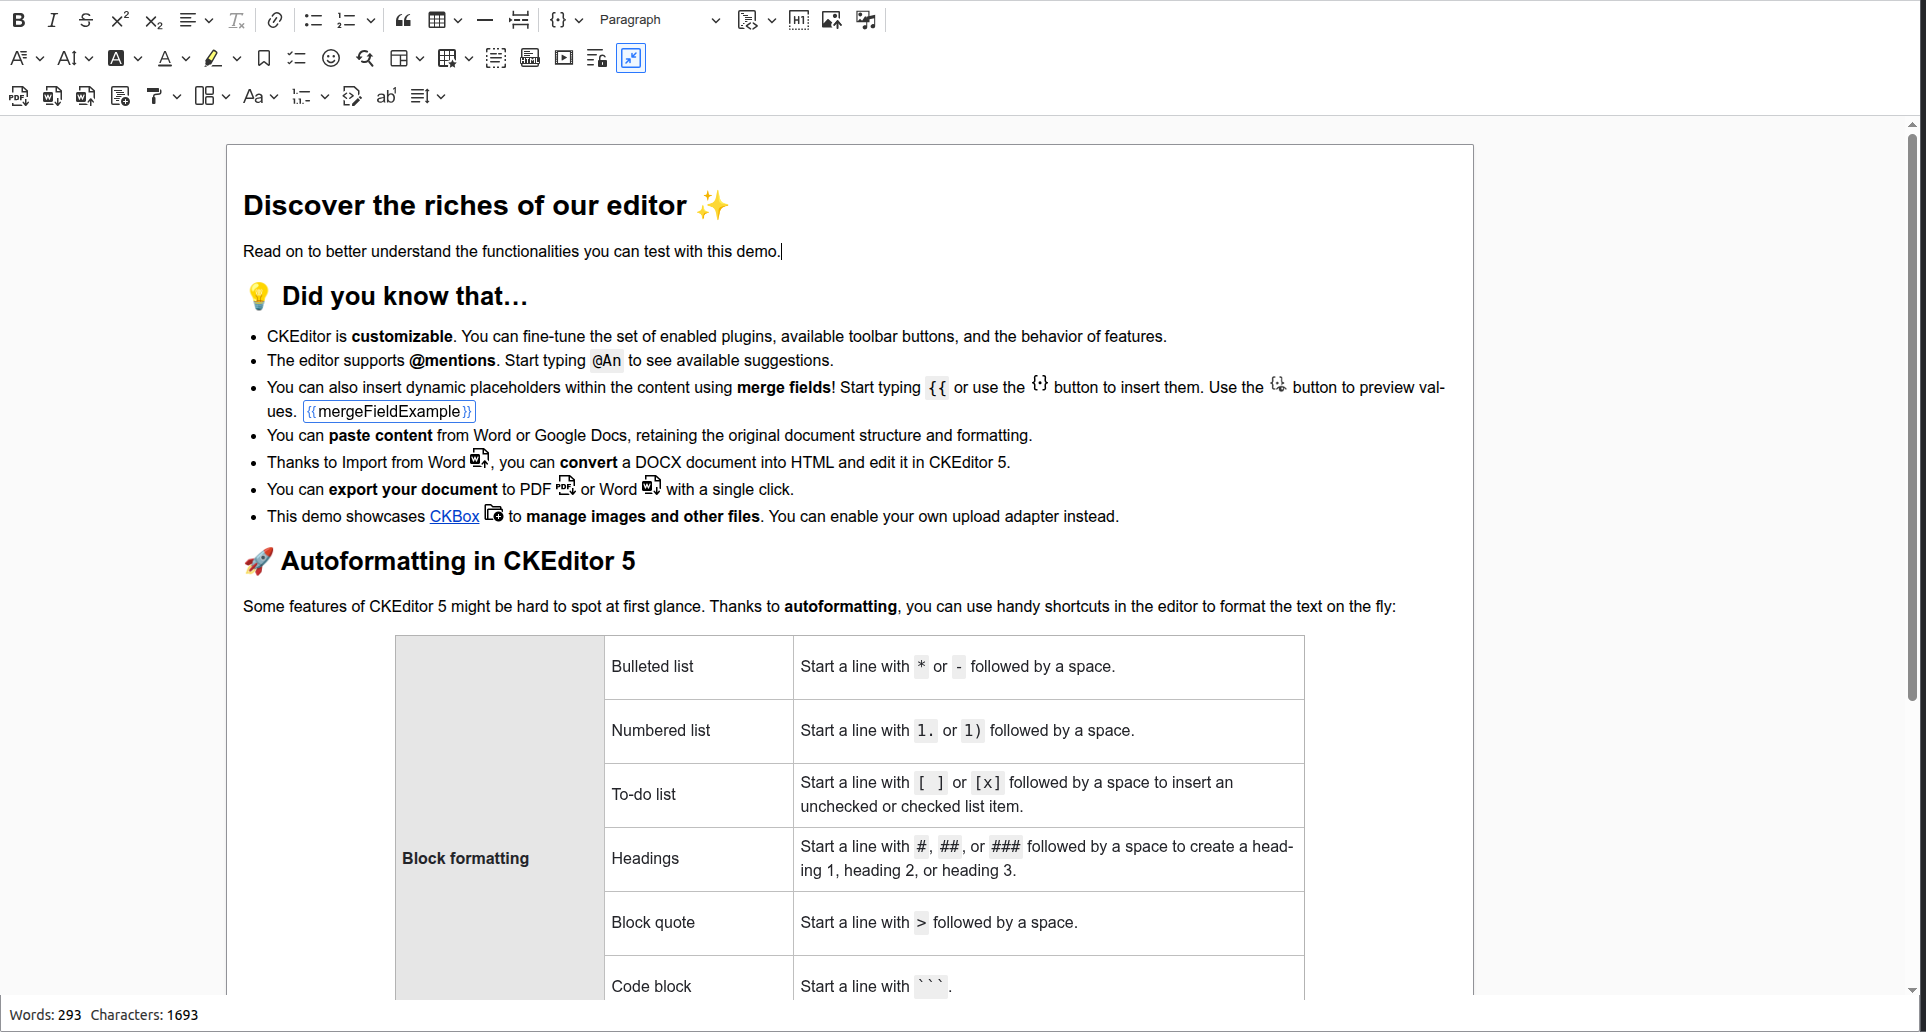Follow the CKBox link
Screen dimensions: 1926x1032
[x=454, y=517]
